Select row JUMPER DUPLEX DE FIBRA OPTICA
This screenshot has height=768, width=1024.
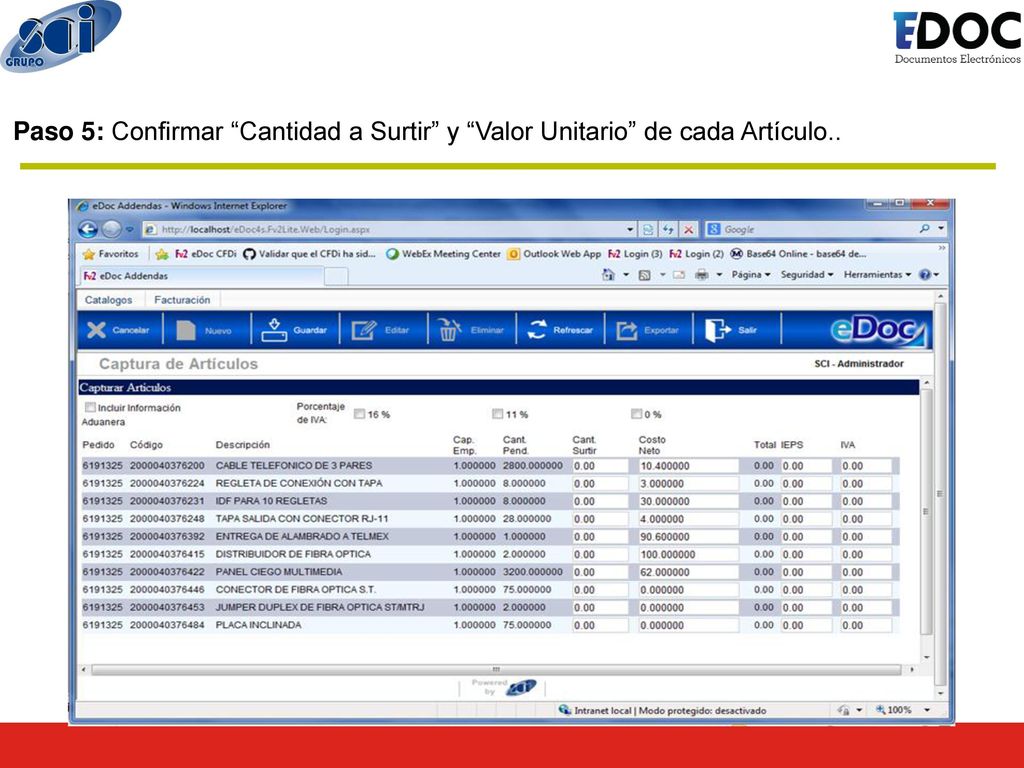point(488,607)
